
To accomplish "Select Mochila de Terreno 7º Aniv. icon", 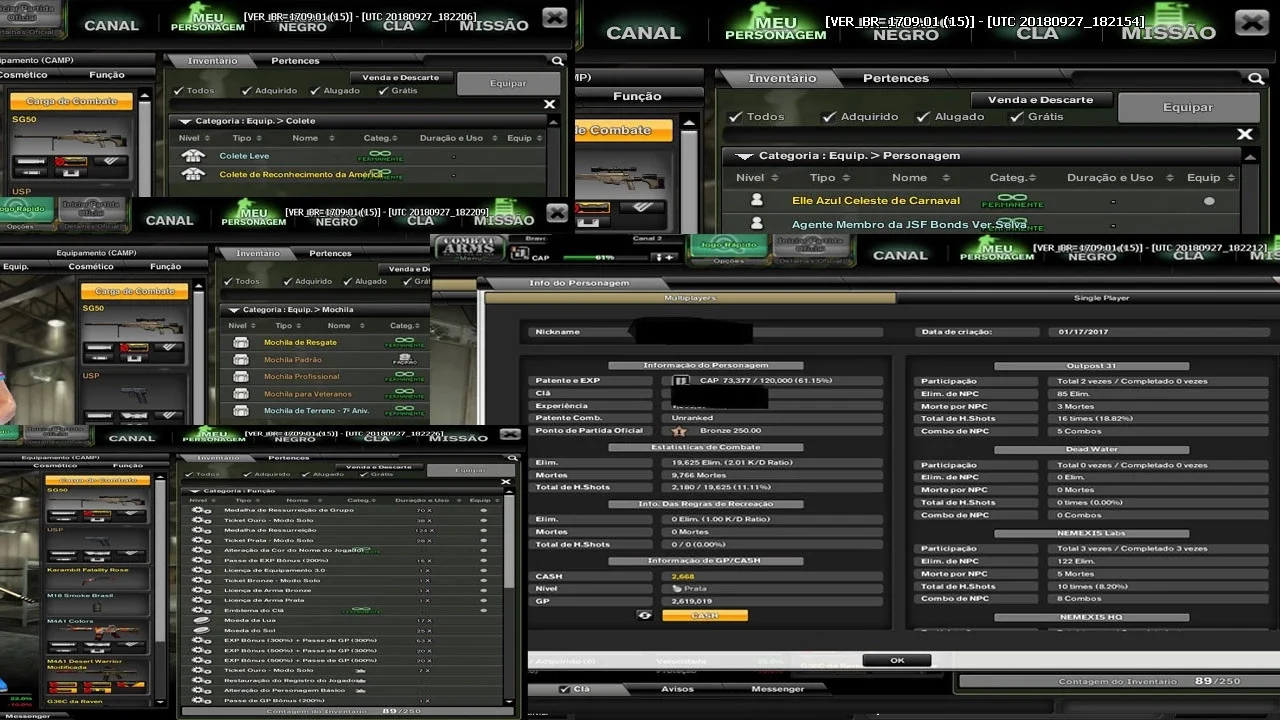I will click(240, 411).
